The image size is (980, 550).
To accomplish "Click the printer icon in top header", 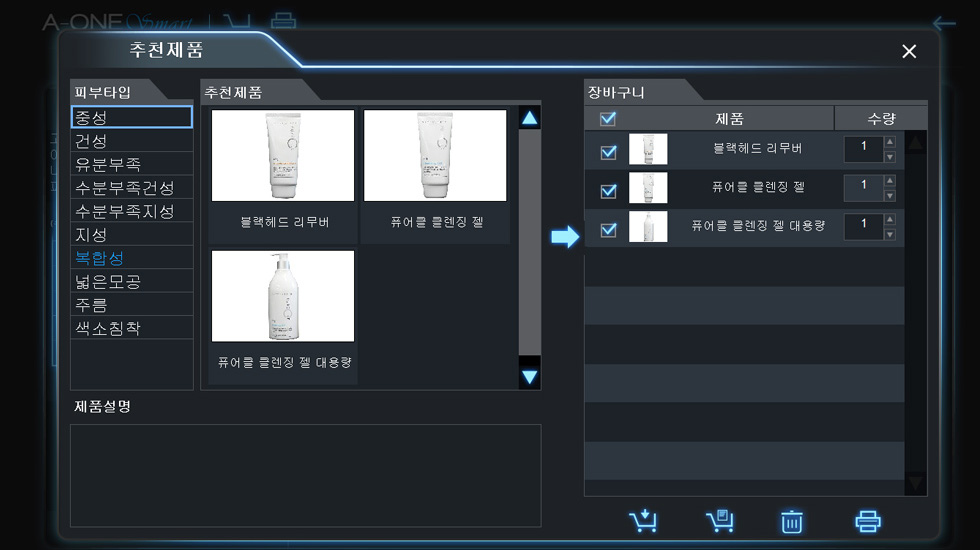I will coord(283,21).
